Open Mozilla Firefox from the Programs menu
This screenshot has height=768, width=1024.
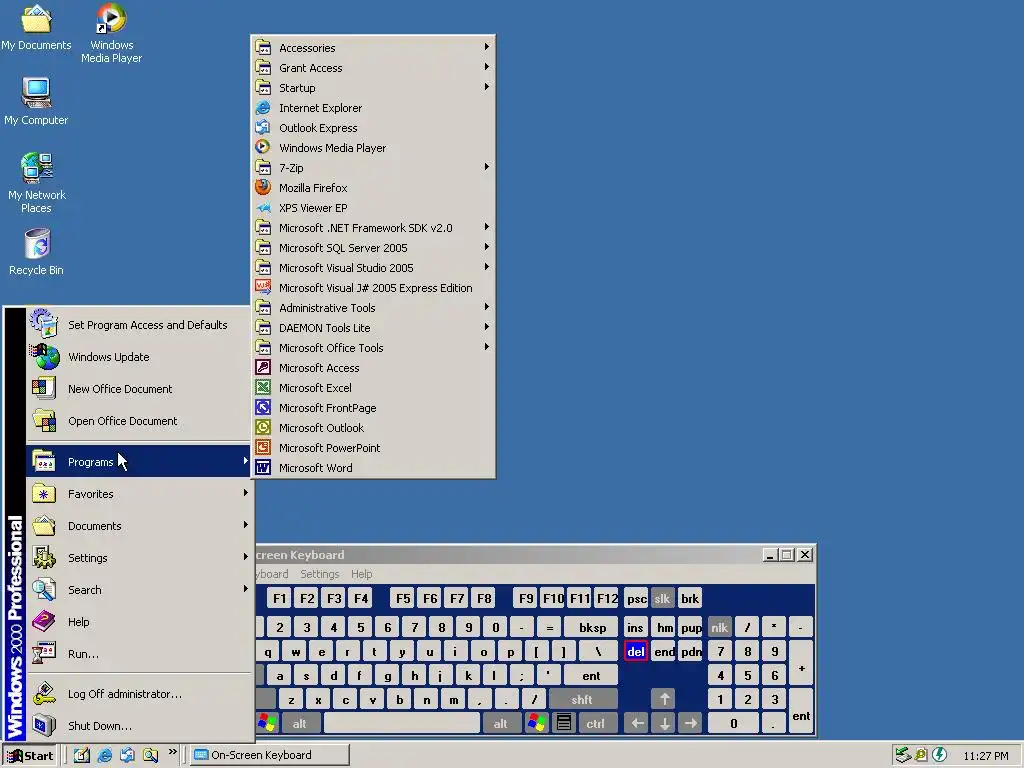(373, 188)
